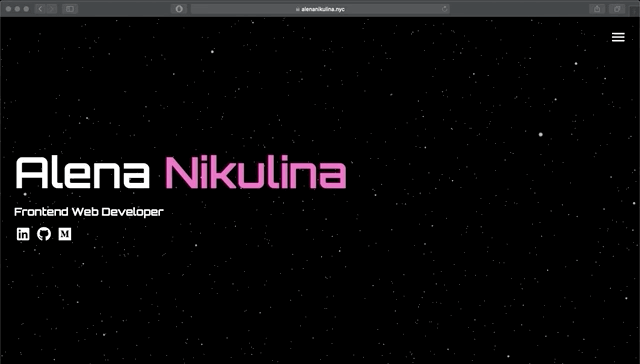
Task: Click the pink 'Nikulina' heading text
Action: click(256, 172)
